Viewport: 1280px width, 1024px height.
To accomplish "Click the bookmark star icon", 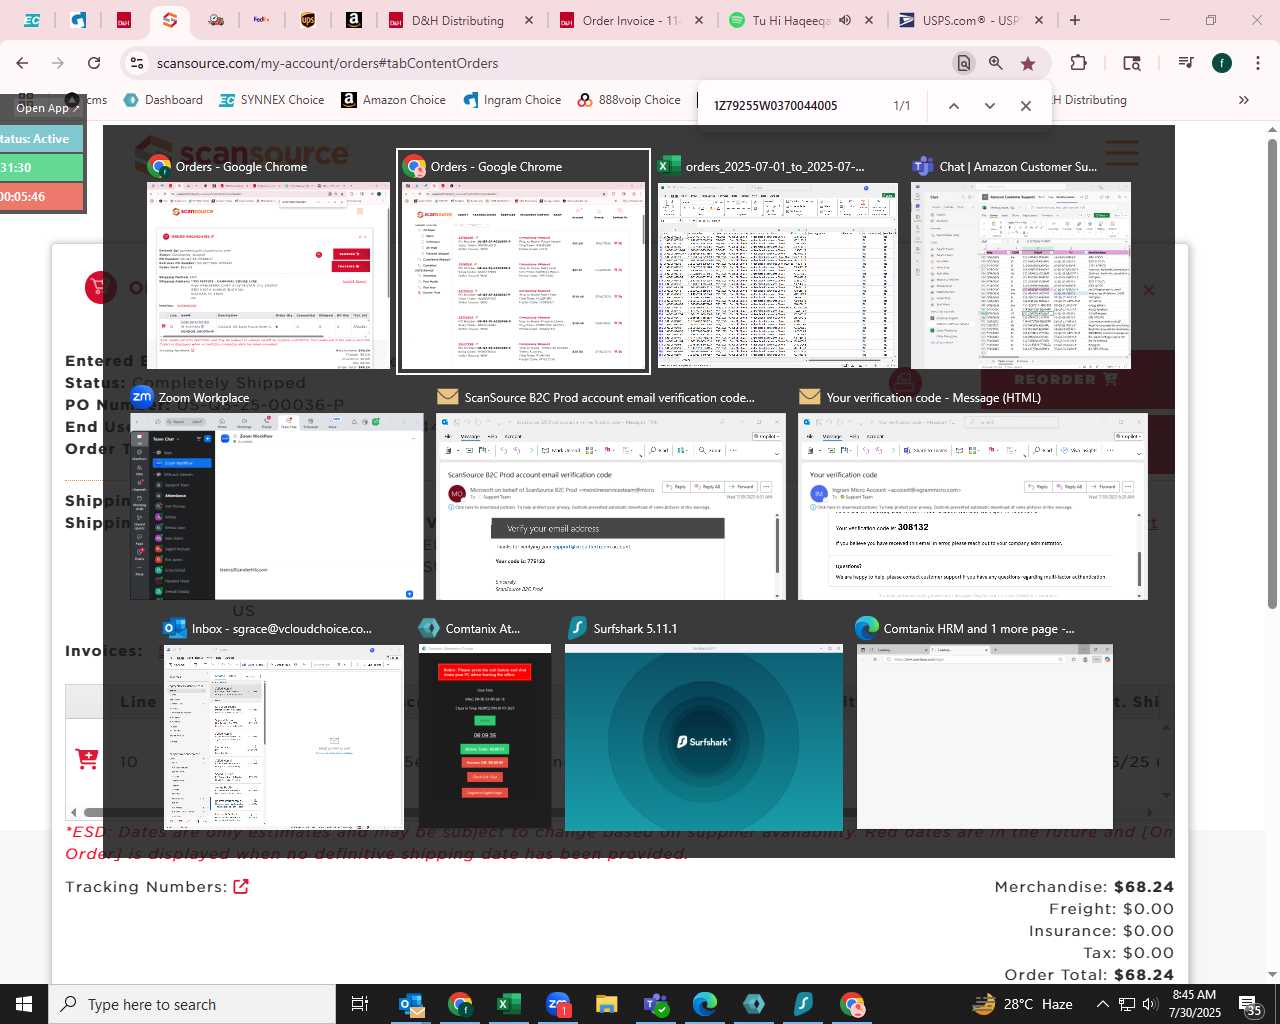I will [x=1028, y=63].
